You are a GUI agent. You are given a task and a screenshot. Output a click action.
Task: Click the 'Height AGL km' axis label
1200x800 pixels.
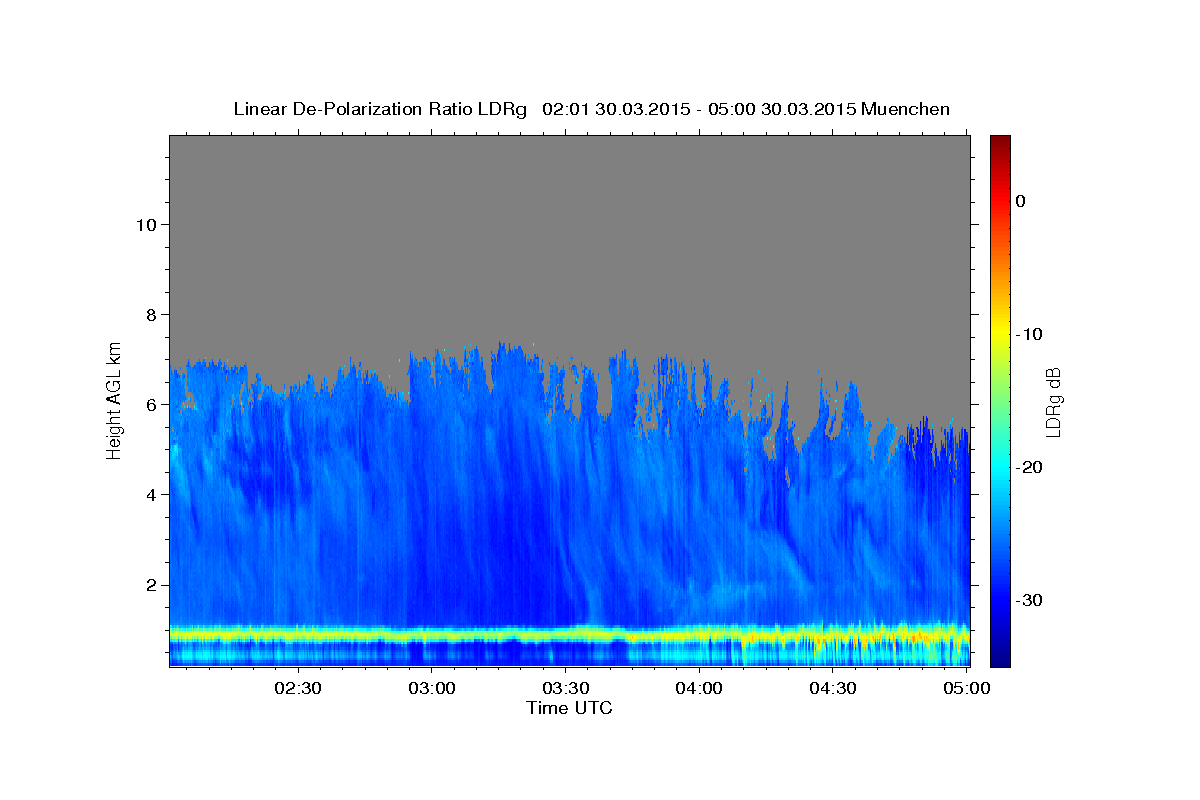pos(115,400)
